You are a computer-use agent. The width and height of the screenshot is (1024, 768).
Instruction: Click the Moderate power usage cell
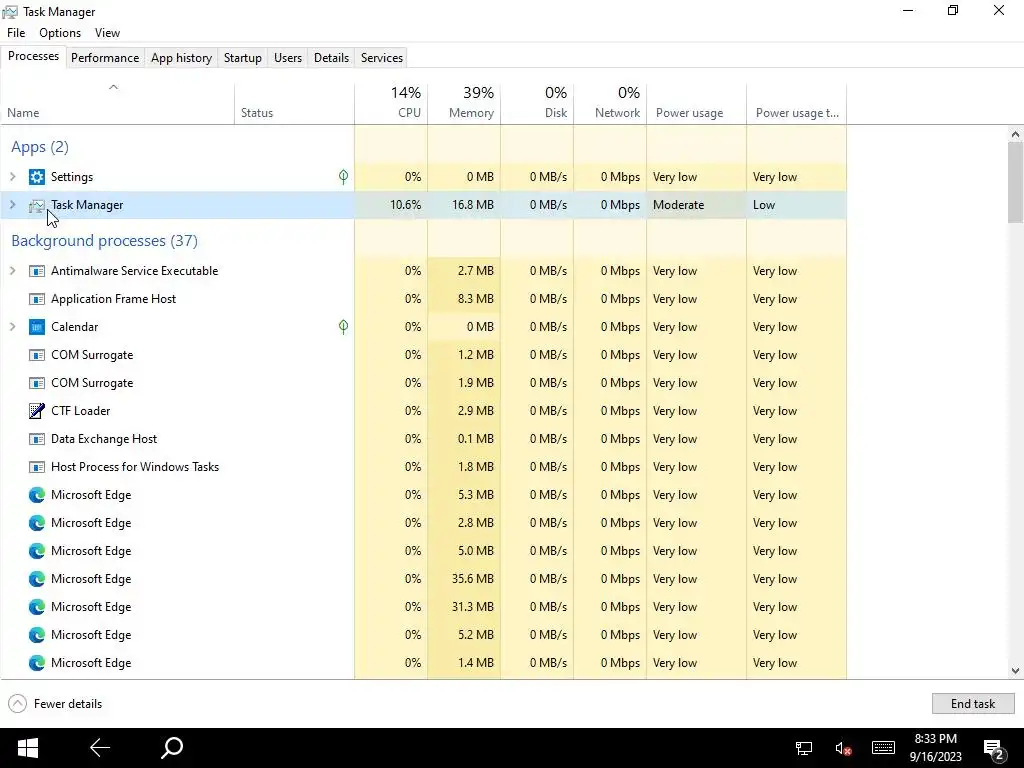(x=696, y=204)
